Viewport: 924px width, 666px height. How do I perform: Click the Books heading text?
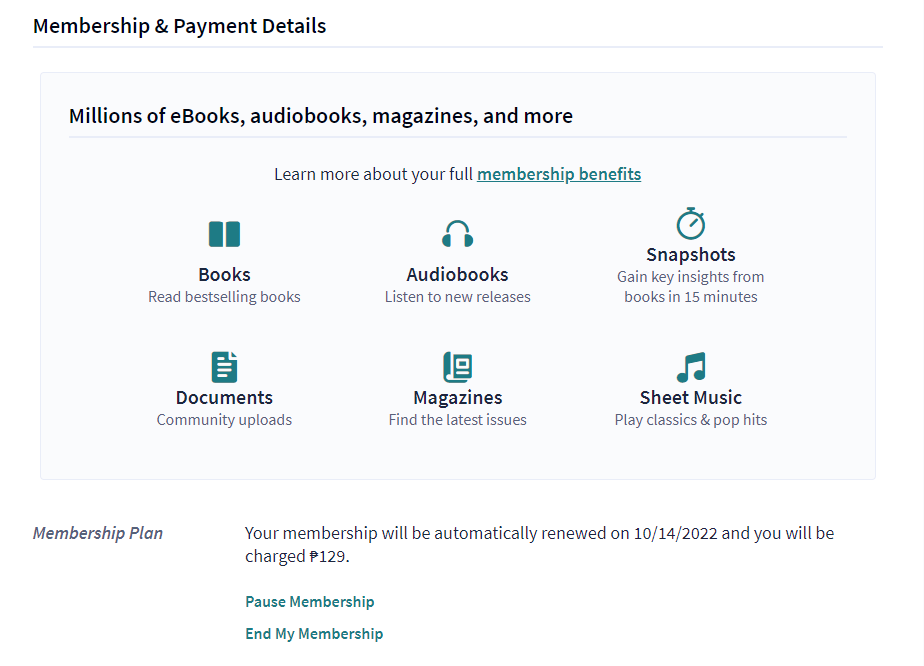pyautogui.click(x=224, y=275)
